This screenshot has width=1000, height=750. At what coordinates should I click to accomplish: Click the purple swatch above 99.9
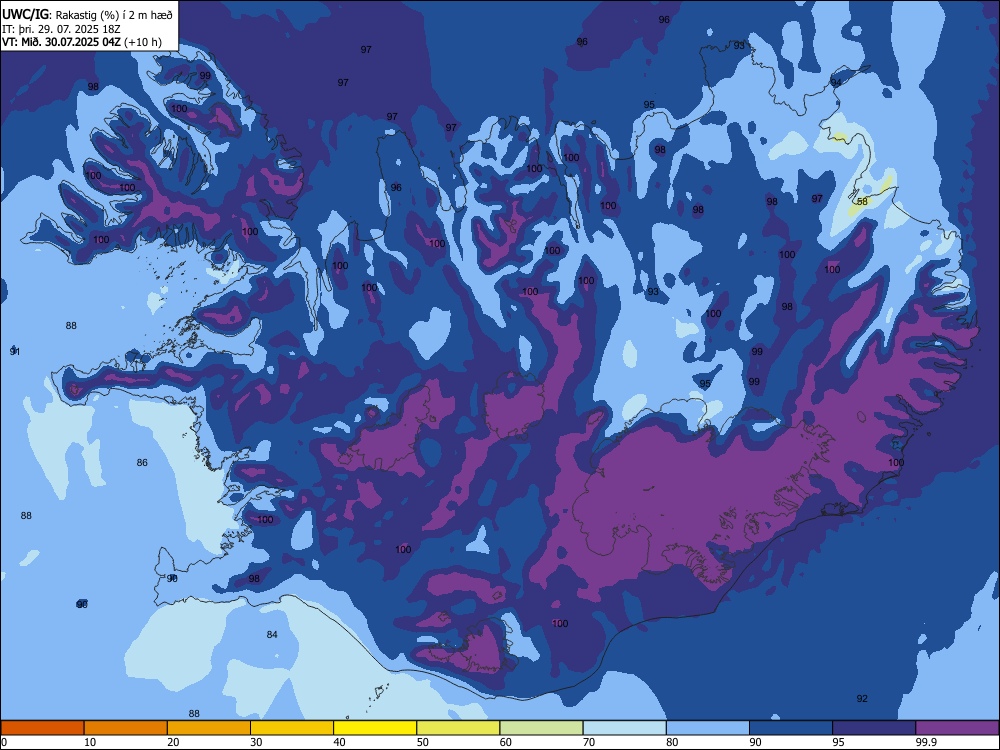(x=957, y=728)
